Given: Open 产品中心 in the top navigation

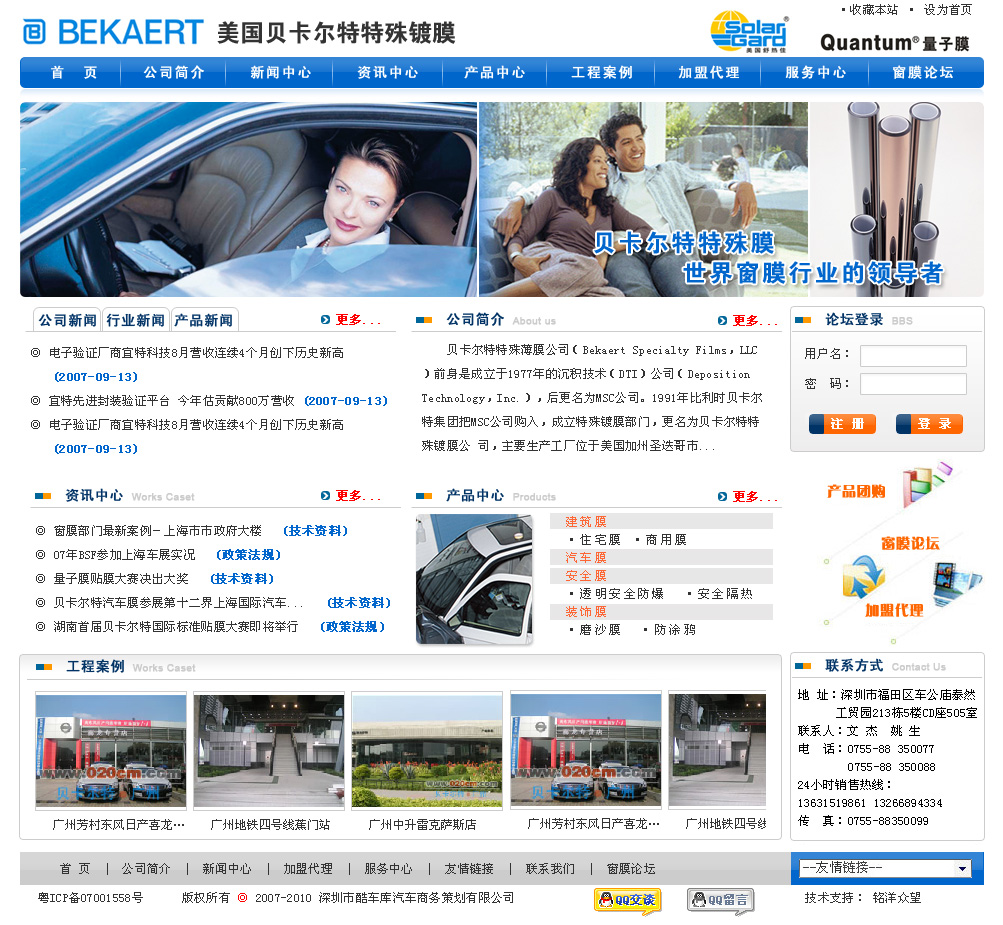Looking at the screenshot, I should [494, 72].
